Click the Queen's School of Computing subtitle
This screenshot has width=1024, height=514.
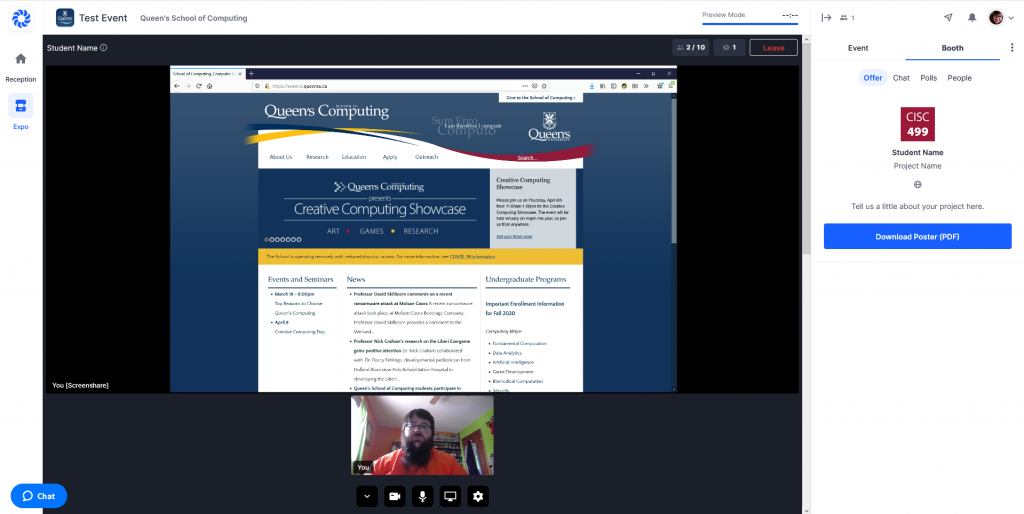[x=193, y=18]
